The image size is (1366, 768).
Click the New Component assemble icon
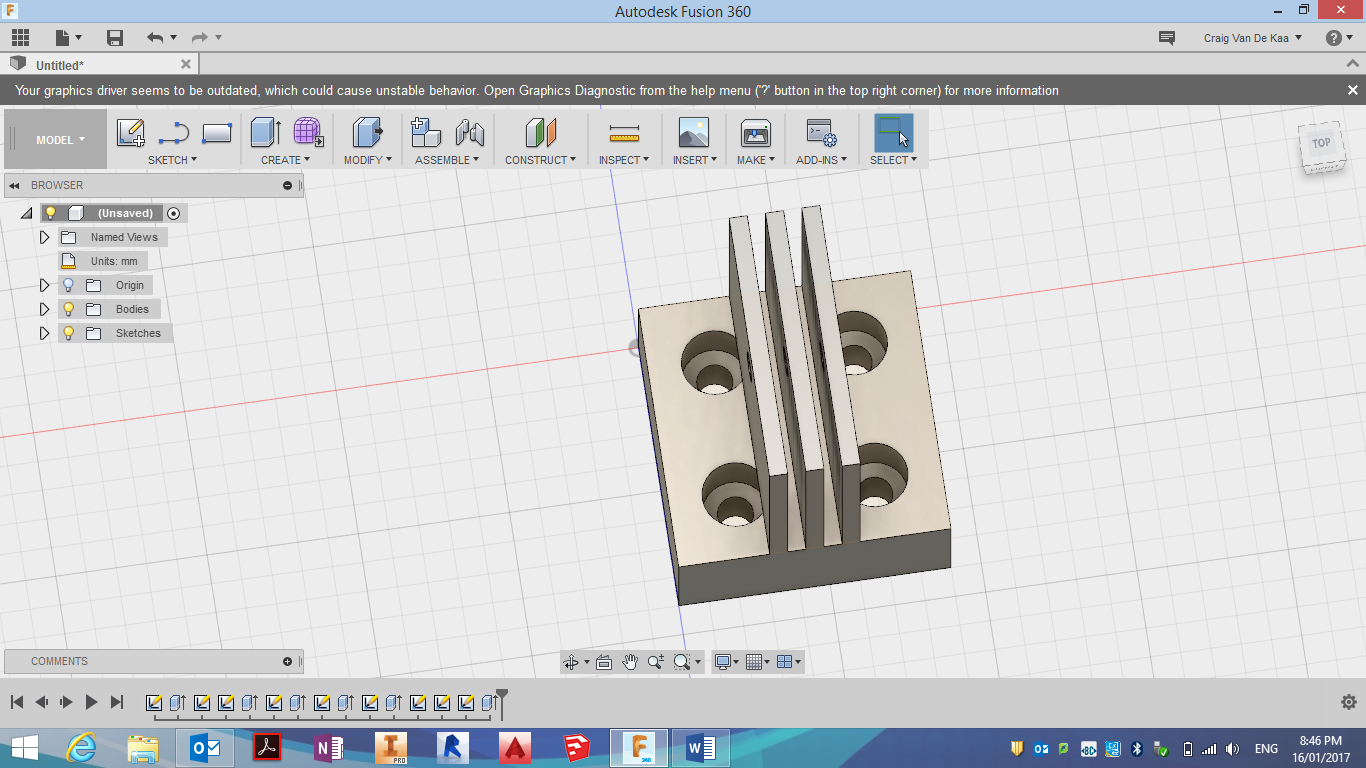[427, 133]
